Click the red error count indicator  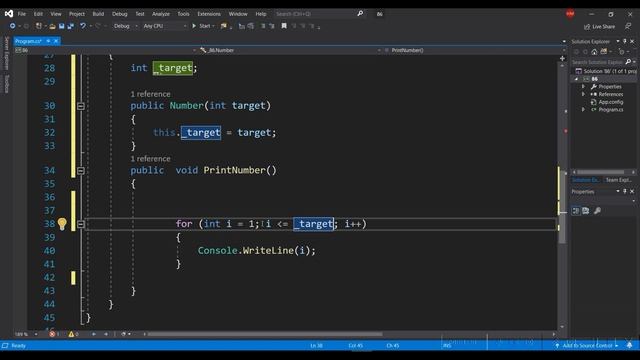coord(54,334)
